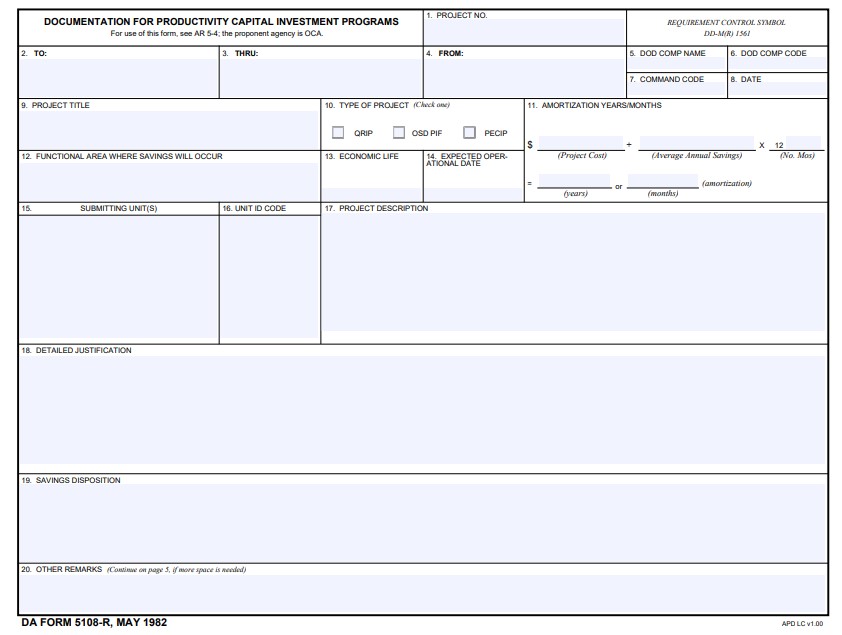Screen dimensions: 842x635
Task: Click the Savings Disposition text area
Action: point(423,523)
